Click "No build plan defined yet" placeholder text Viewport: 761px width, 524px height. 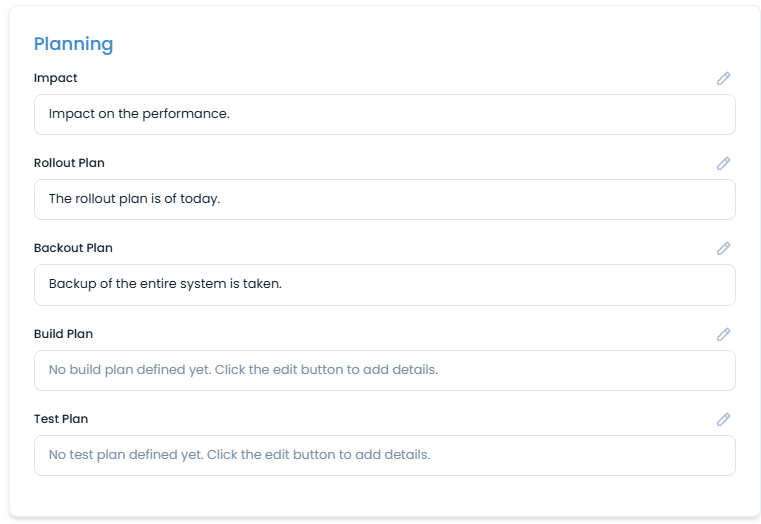tap(243, 370)
